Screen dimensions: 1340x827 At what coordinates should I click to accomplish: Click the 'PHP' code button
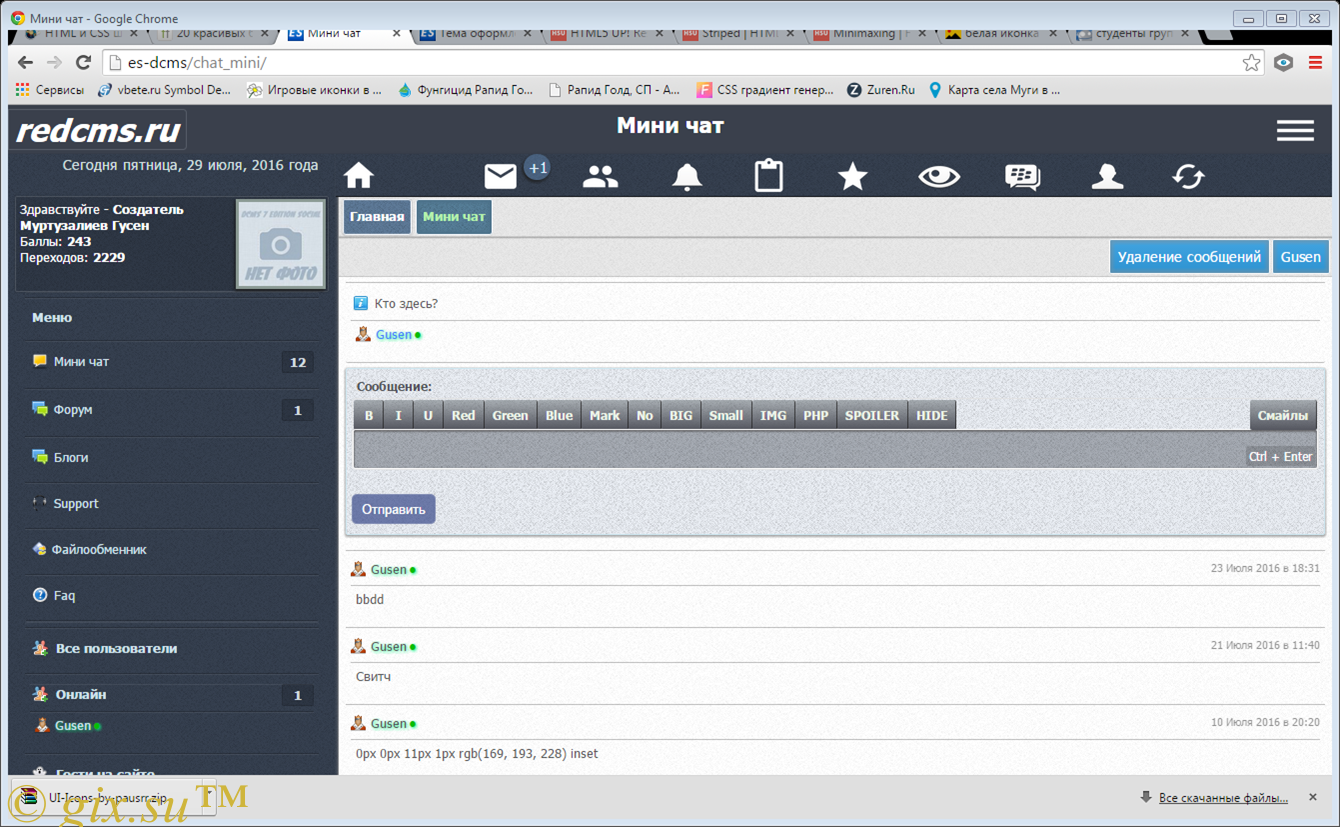coord(816,415)
